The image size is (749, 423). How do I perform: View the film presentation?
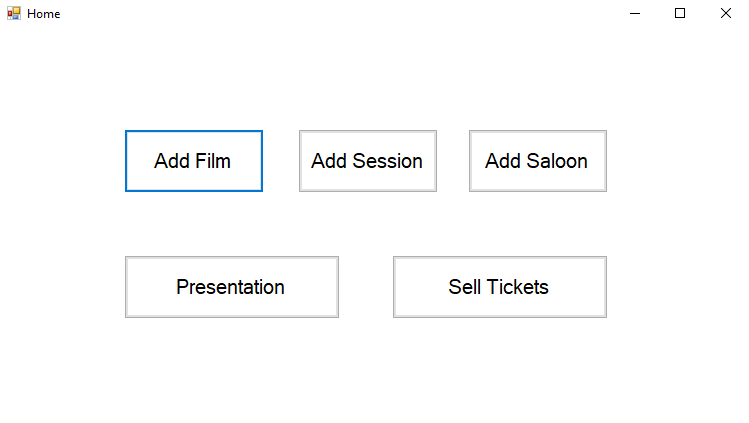[231, 287]
